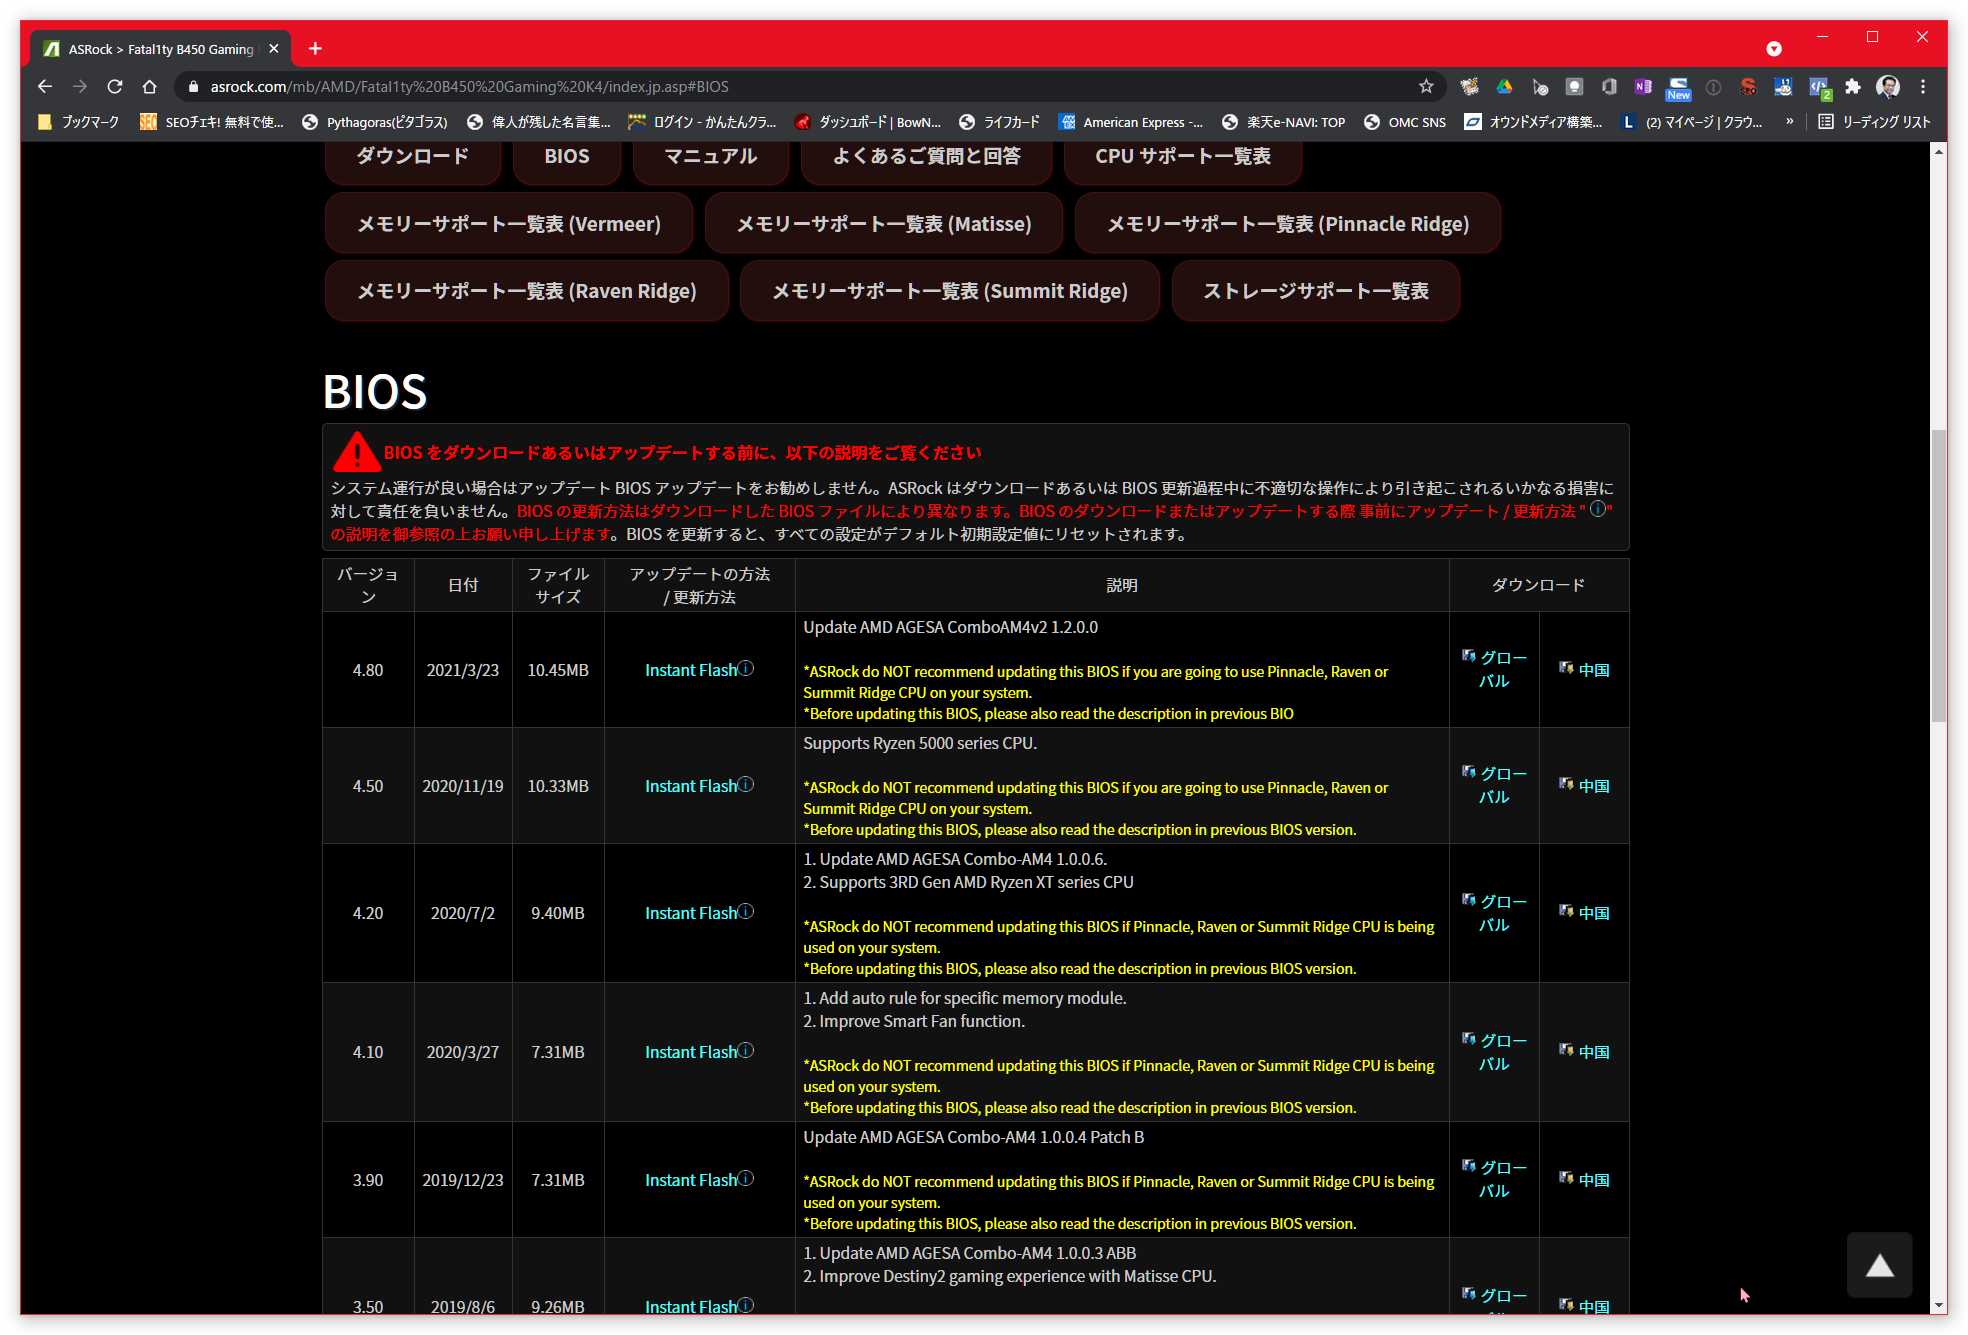The height and width of the screenshot is (1335, 1968).
Task: Open Chrome's three-dot menu
Action: (x=1923, y=87)
